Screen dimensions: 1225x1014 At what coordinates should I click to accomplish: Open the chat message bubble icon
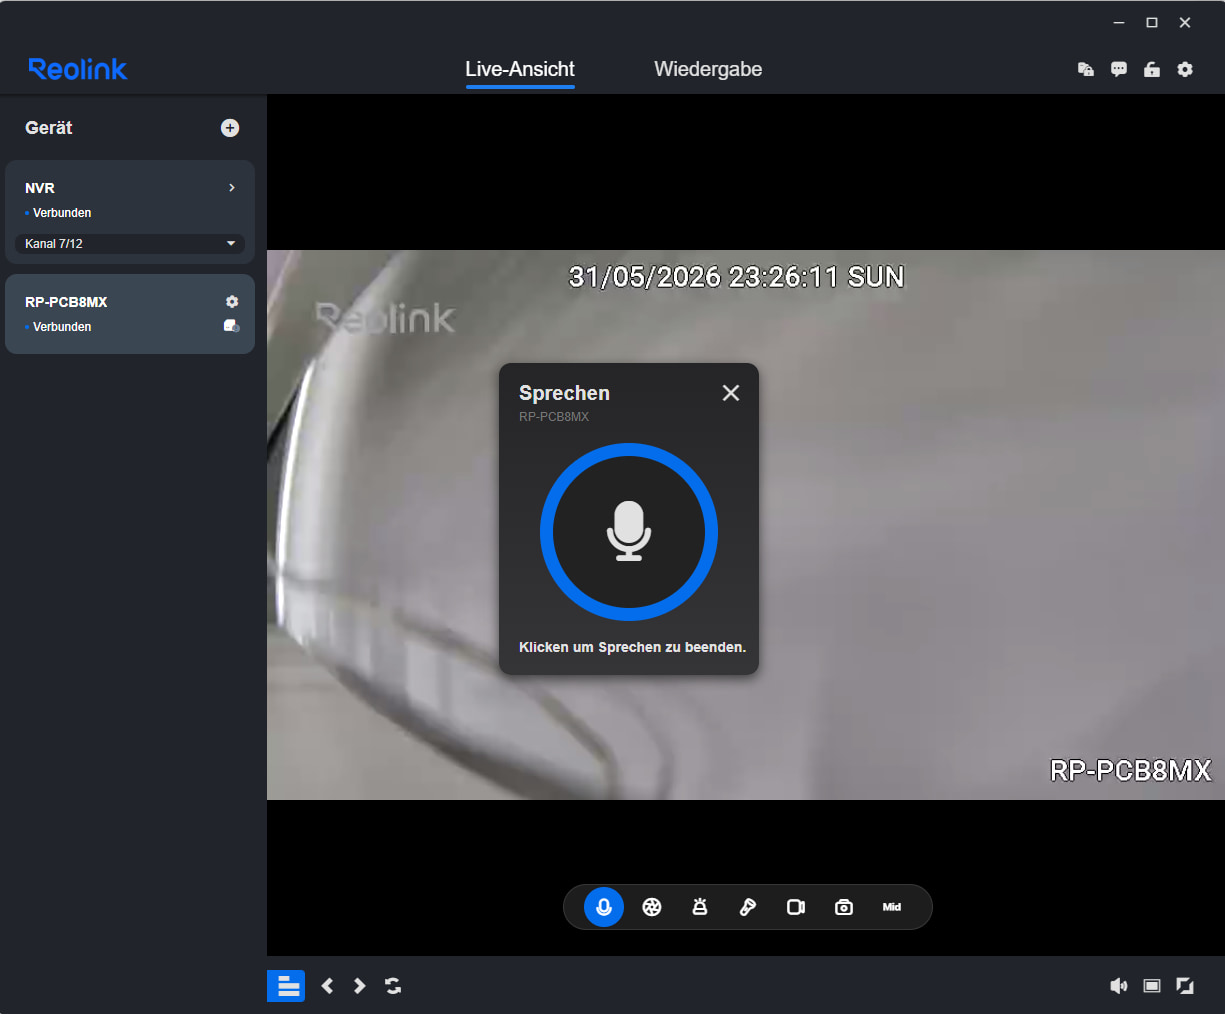[x=1119, y=69]
